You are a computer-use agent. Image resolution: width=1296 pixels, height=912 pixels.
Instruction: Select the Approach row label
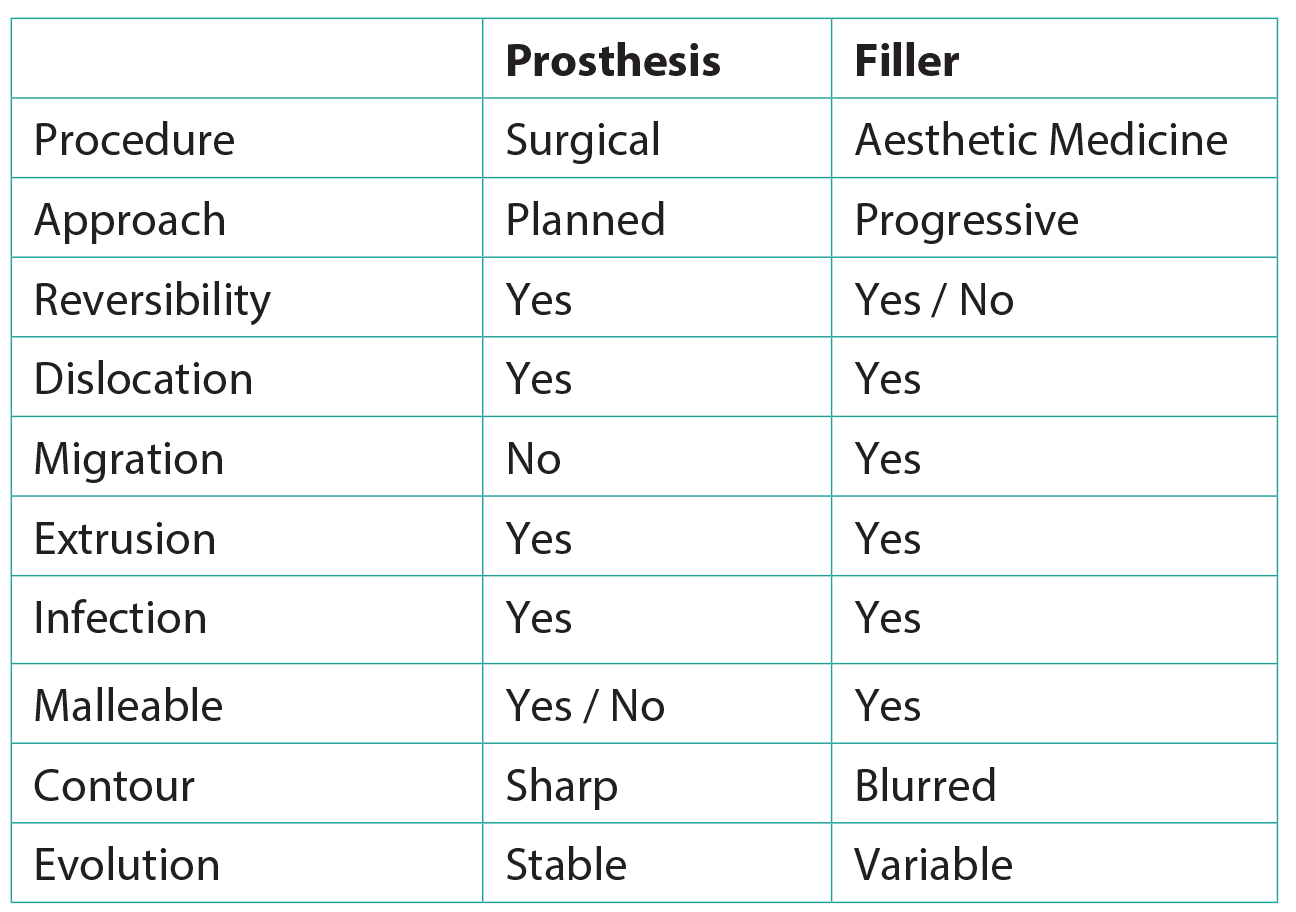(x=130, y=220)
